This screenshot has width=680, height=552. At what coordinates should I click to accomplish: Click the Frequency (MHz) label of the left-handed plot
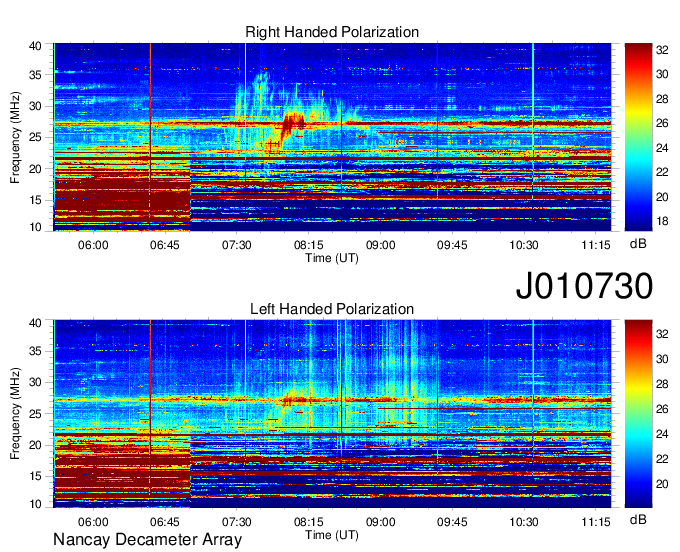pyautogui.click(x=15, y=414)
